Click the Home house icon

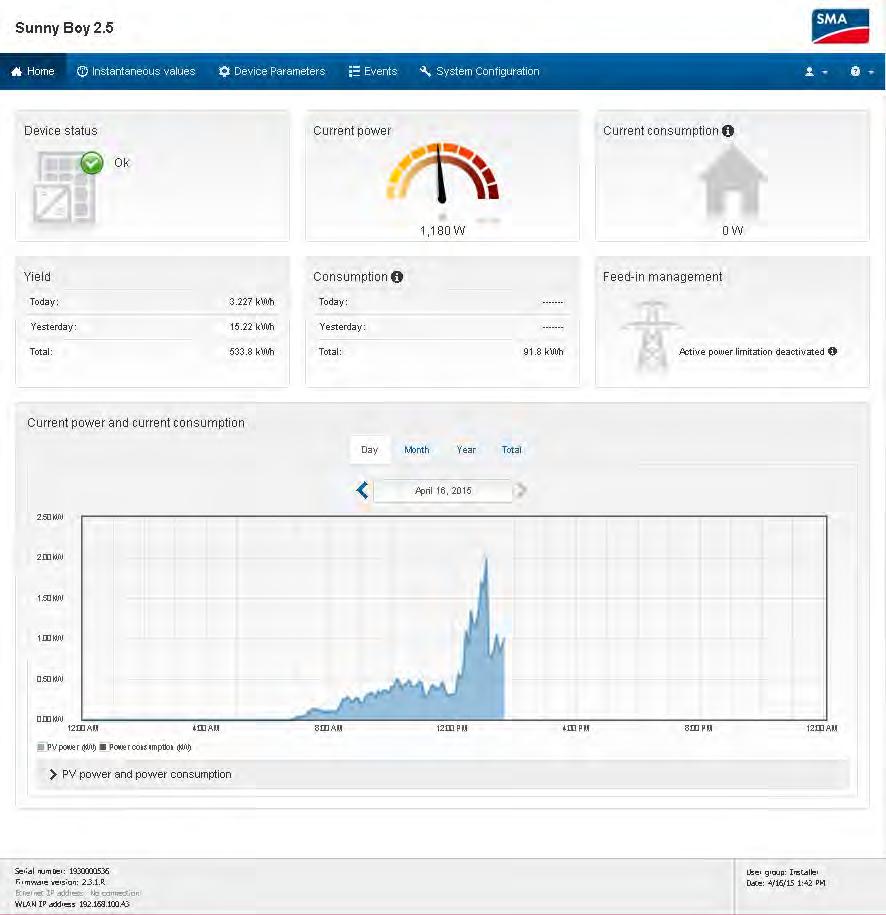tap(16, 72)
